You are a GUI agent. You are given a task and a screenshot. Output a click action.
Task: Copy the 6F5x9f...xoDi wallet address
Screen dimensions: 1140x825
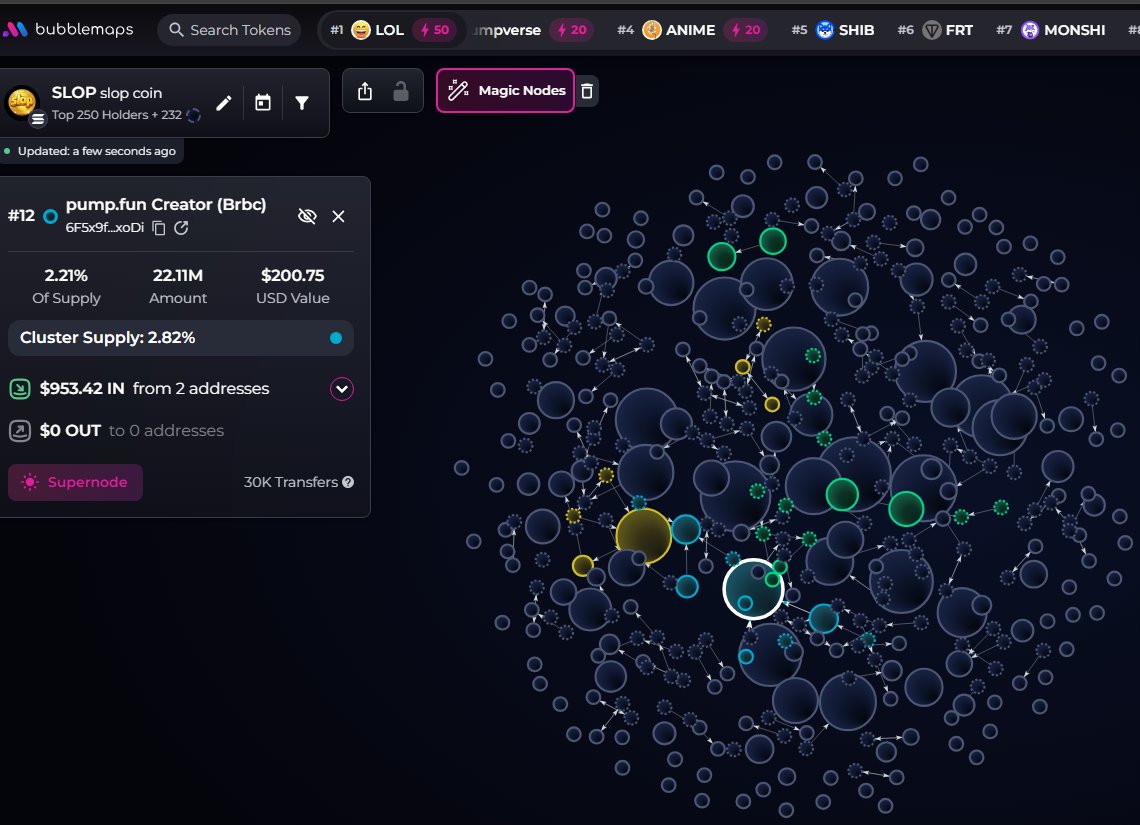159,228
